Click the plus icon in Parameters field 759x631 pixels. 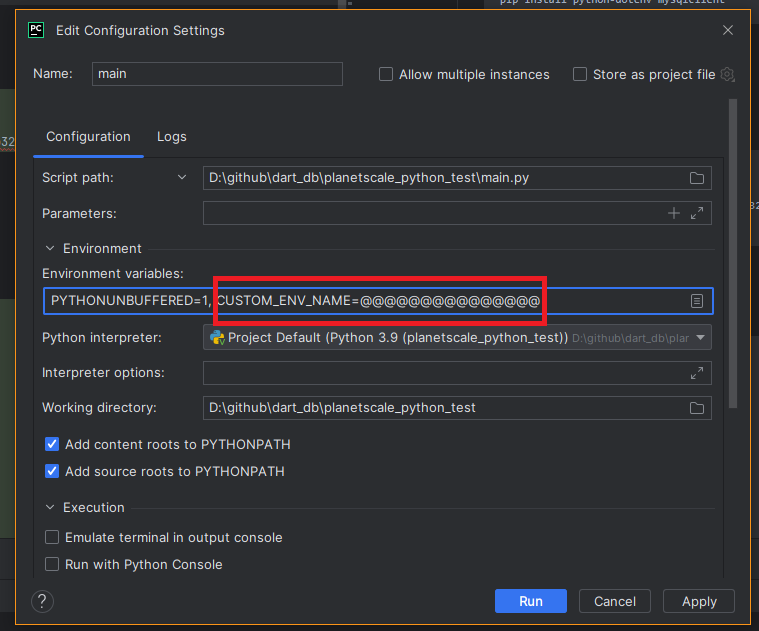click(x=674, y=213)
